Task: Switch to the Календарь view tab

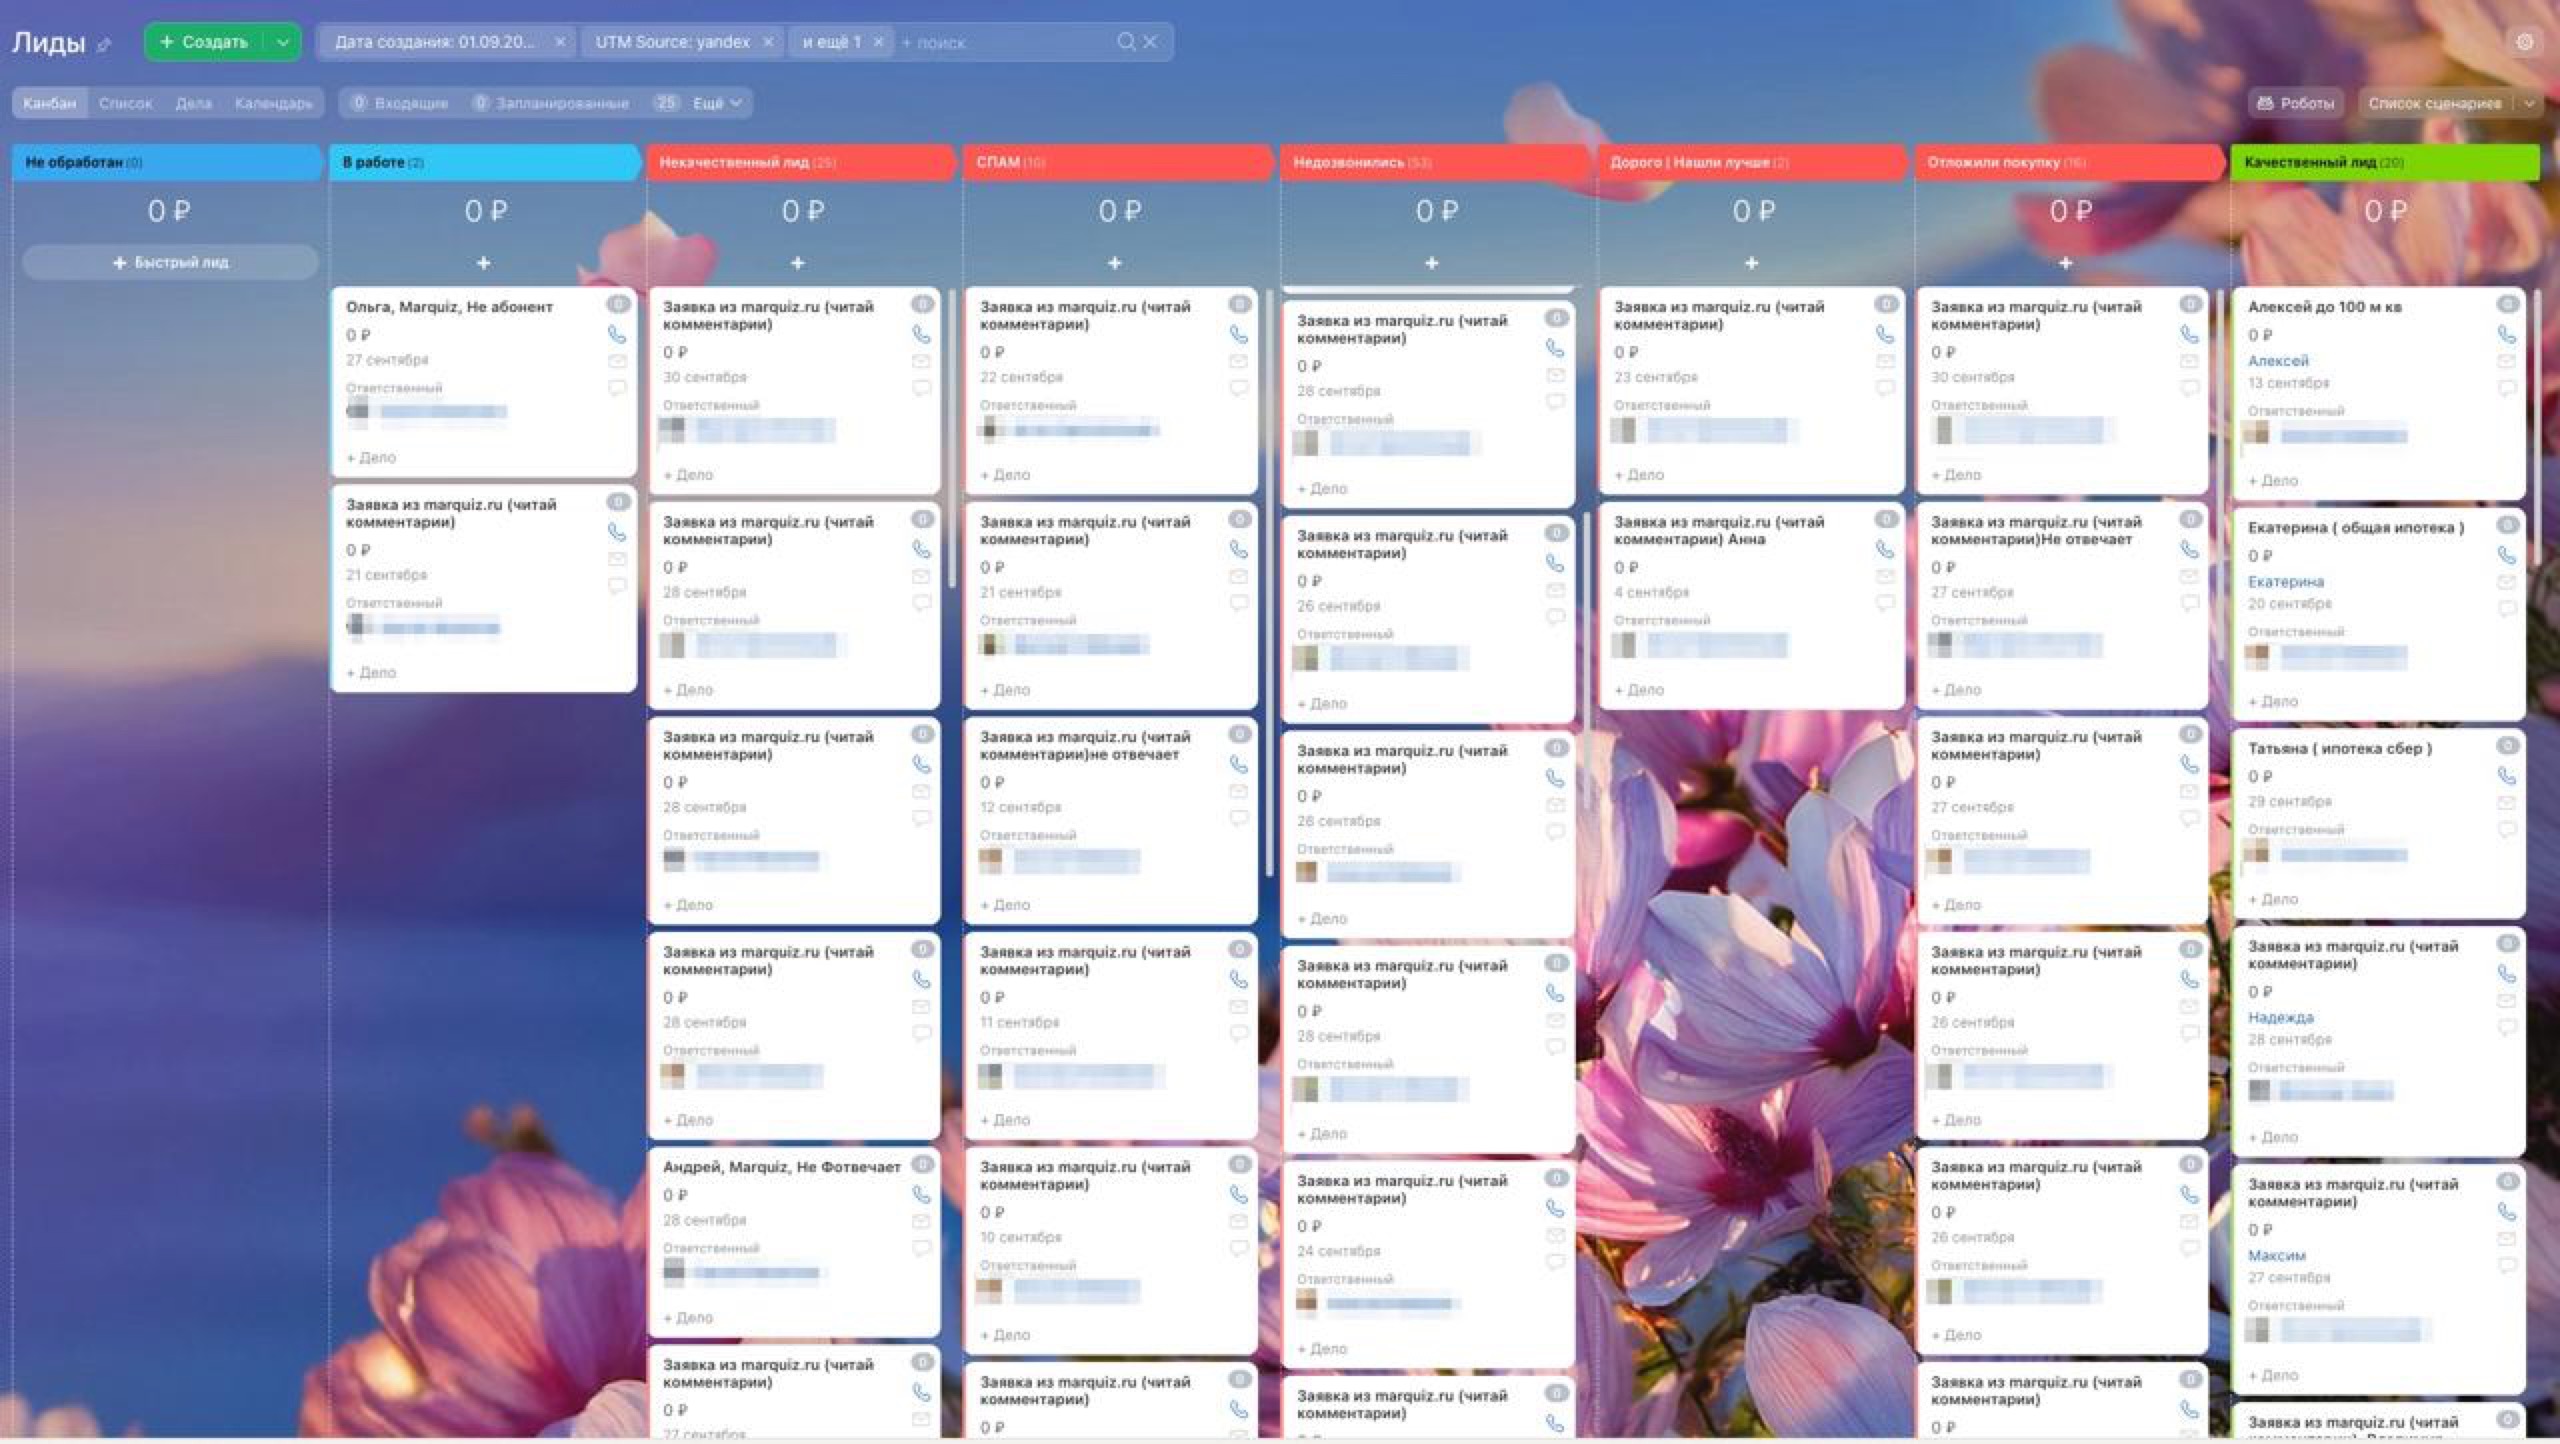Action: [x=273, y=103]
